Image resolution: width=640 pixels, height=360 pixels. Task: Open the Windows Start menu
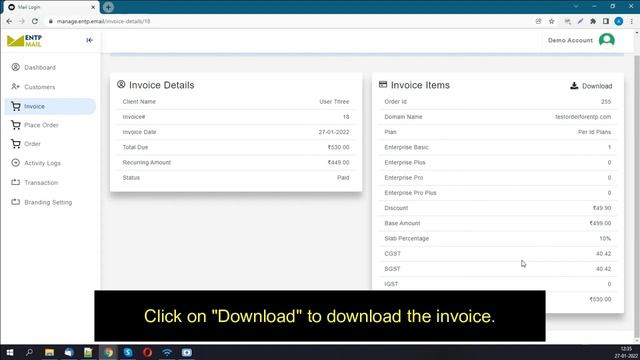pos(10,352)
